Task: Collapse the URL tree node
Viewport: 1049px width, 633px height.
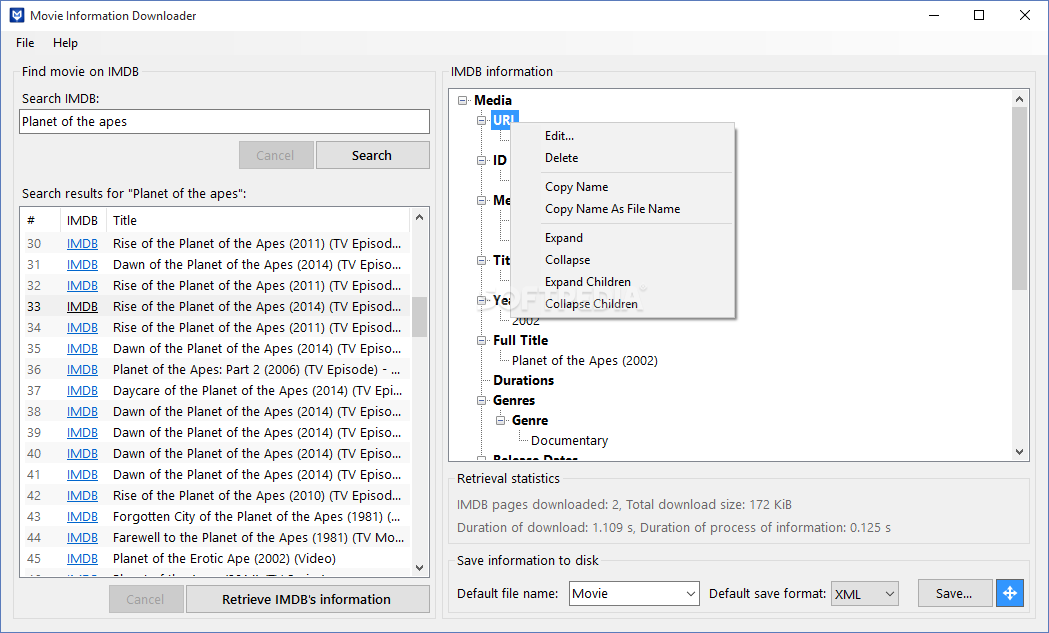Action: coord(481,120)
